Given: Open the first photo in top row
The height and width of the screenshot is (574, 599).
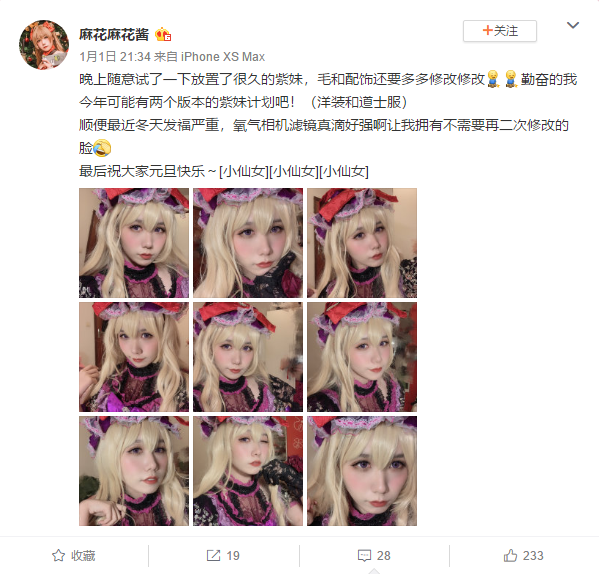Looking at the screenshot, I should (134, 243).
